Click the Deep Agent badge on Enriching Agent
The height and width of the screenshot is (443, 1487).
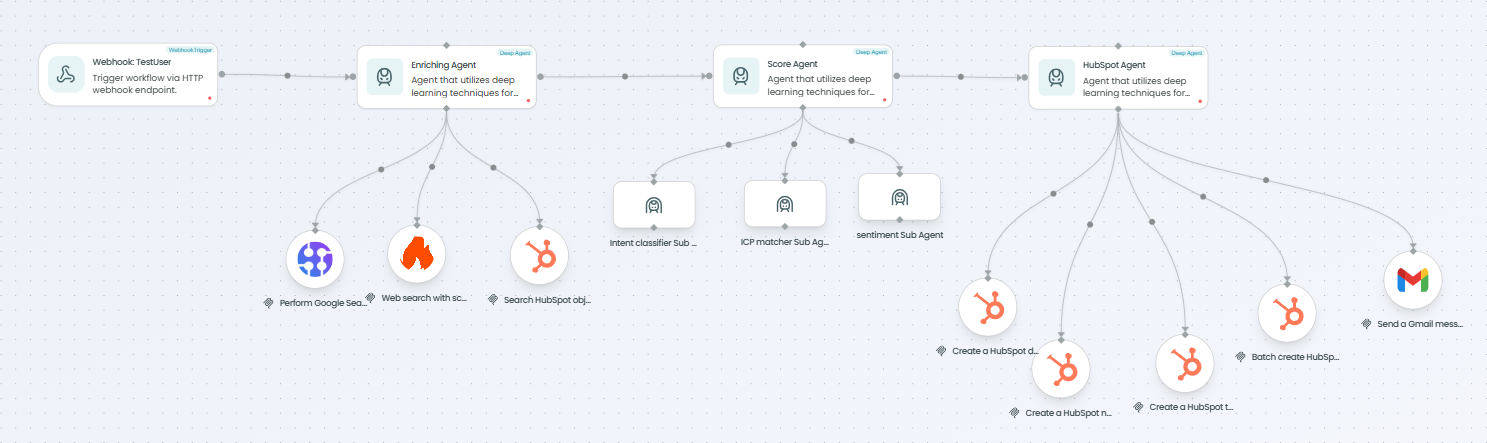click(x=514, y=52)
